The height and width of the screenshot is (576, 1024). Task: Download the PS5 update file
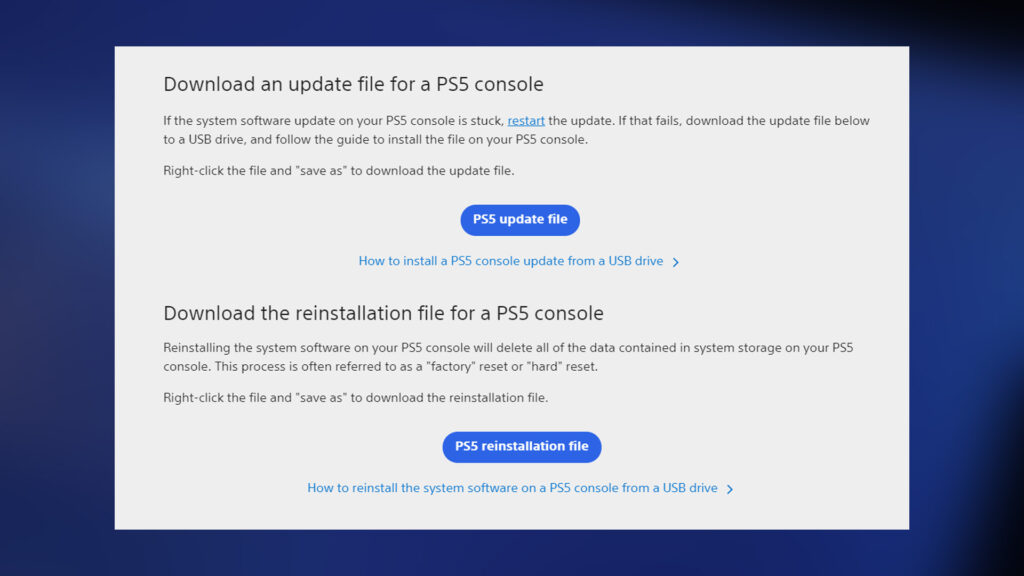(520, 220)
